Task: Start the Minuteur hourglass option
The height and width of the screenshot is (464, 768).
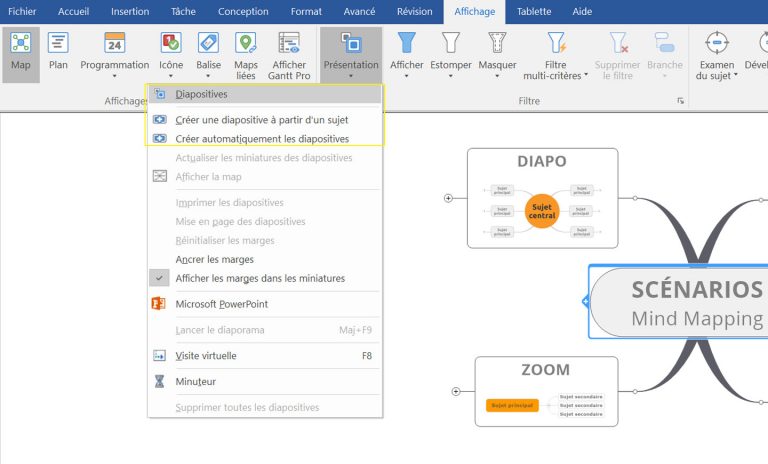Action: [195, 381]
